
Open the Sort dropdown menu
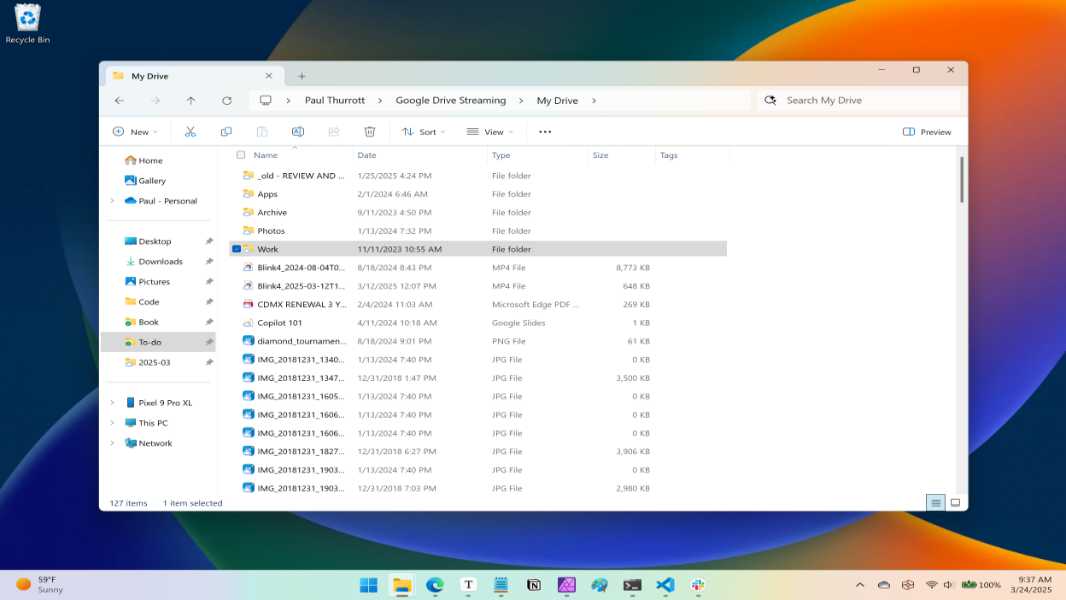click(x=423, y=132)
